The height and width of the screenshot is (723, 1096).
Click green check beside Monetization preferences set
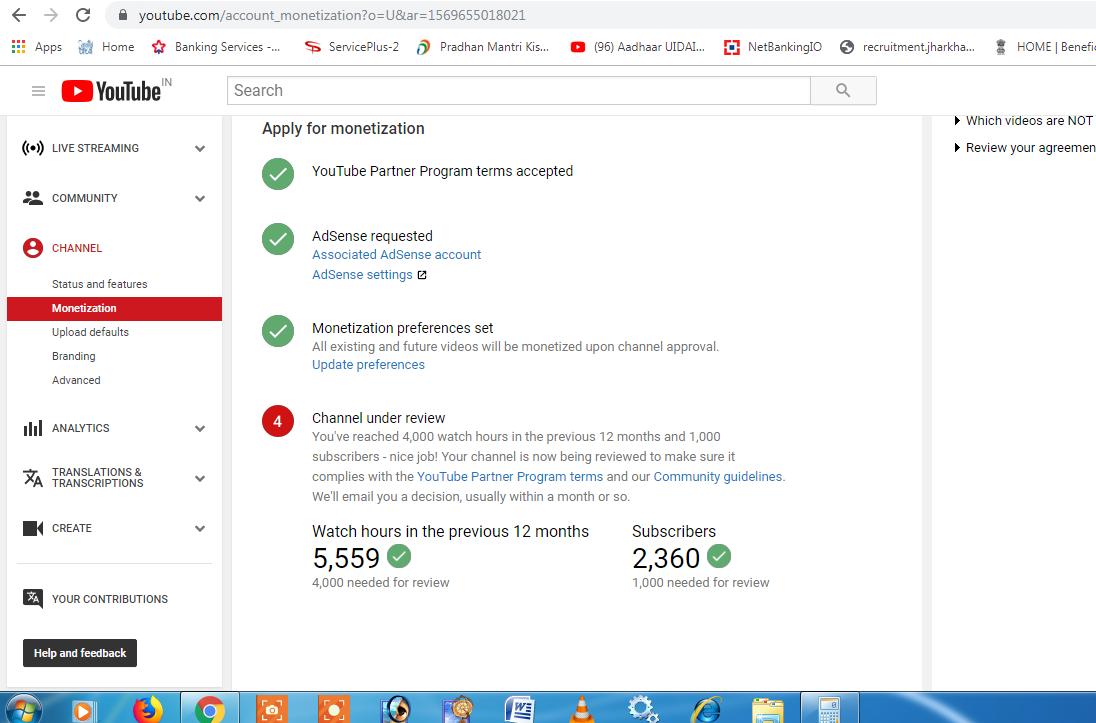pyautogui.click(x=277, y=331)
